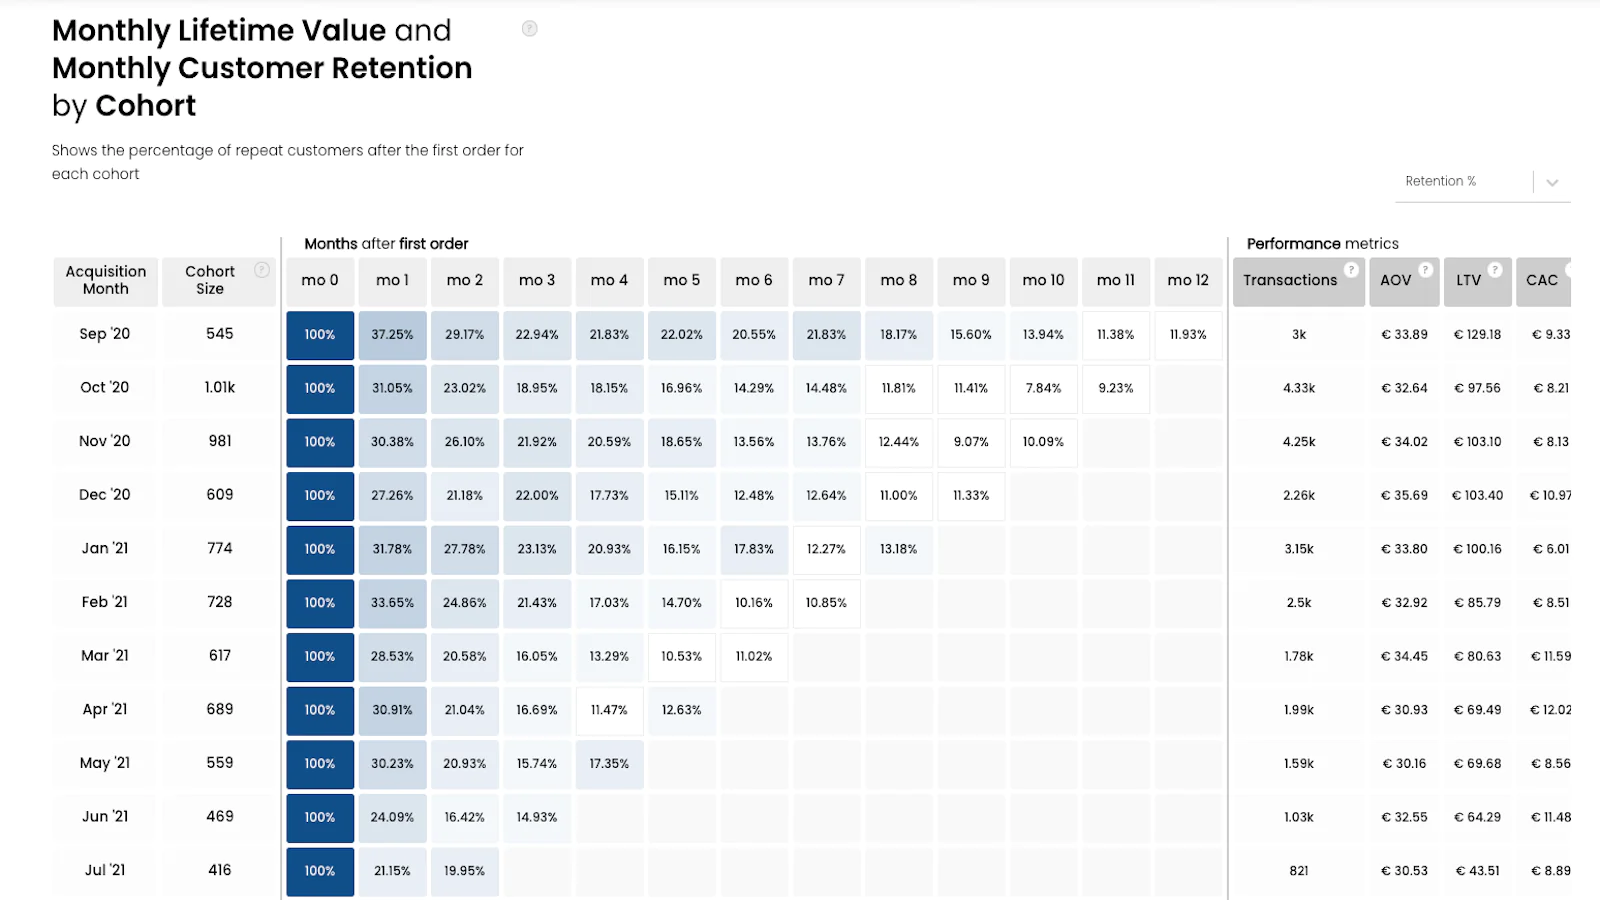Click the help icon beside the page title

(530, 29)
